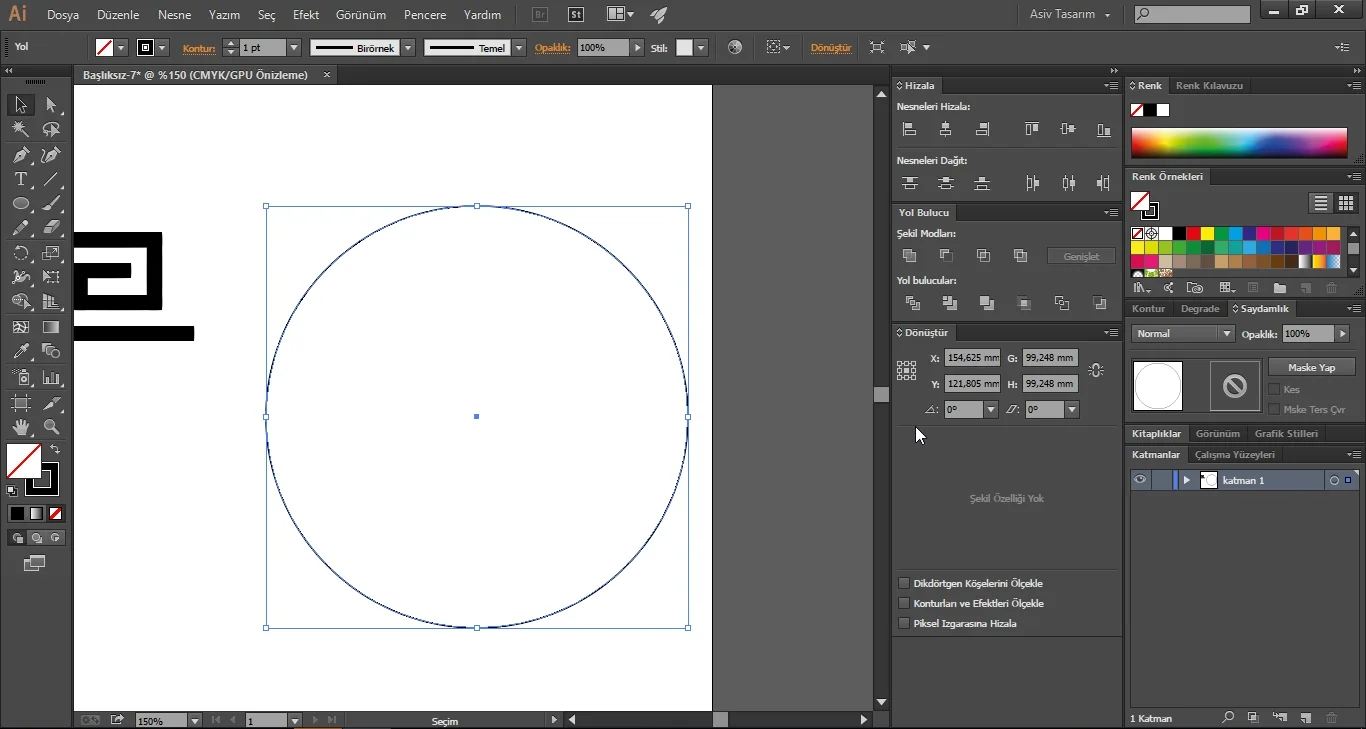Open Temel brush definition dropdown
This screenshot has height=729, width=1366.
tap(519, 48)
